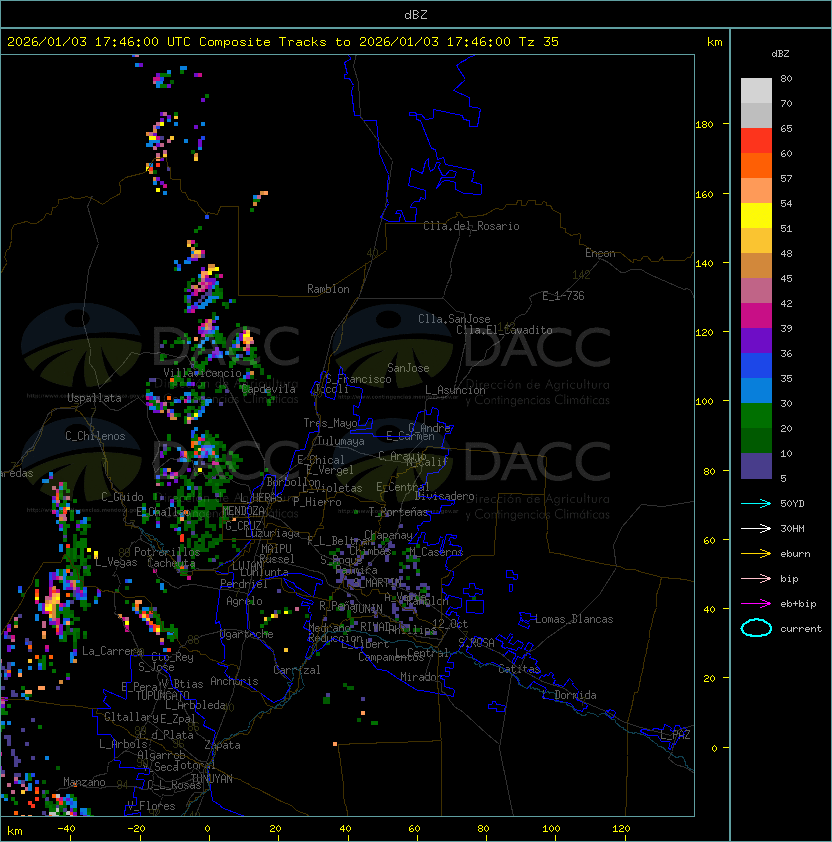
Task: Click the 'dBZ' title at top center
Action: tap(416, 15)
